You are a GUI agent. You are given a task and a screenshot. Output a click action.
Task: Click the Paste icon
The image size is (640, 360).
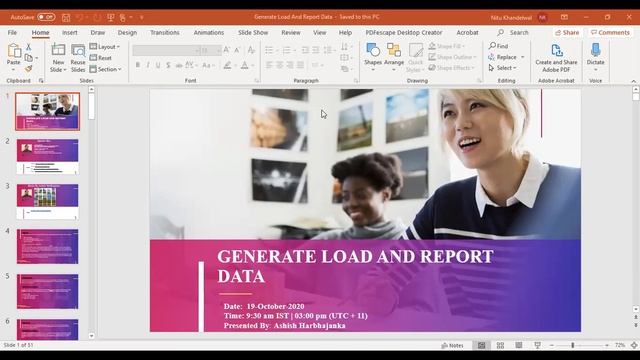(x=14, y=51)
